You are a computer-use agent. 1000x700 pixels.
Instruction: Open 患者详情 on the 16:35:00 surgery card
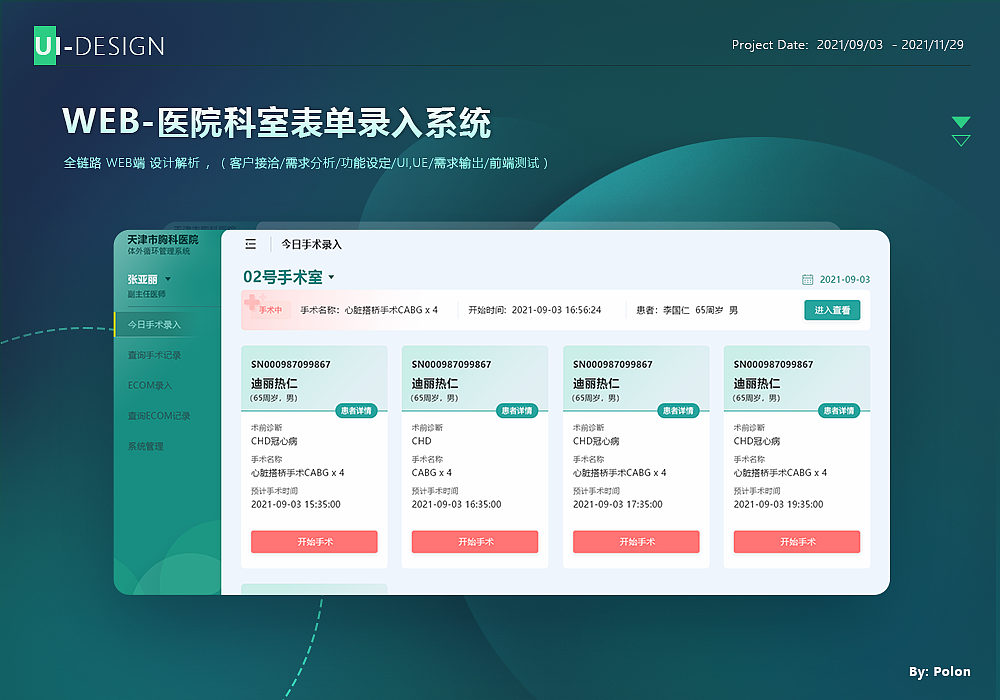(x=517, y=411)
